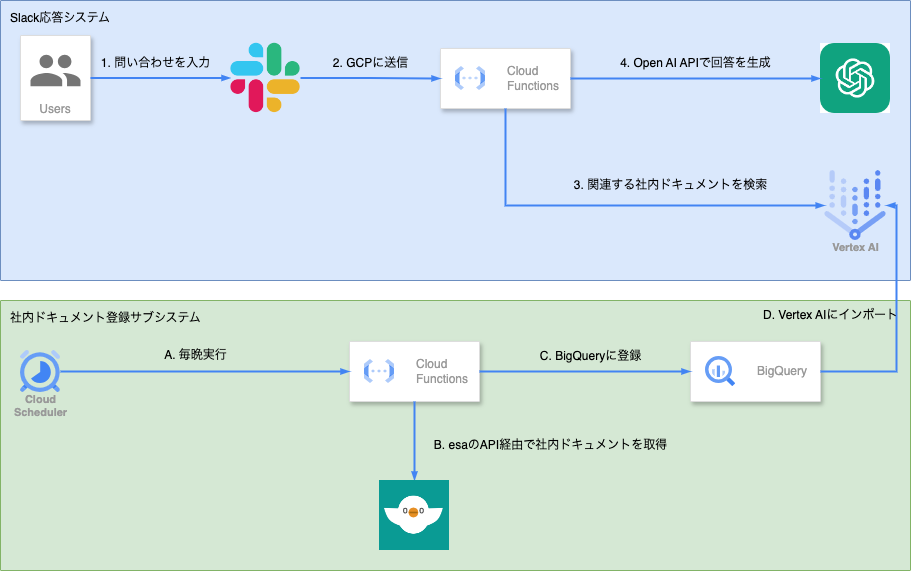Viewport: 911px width, 571px height.
Task: Click the Cloud Scheduler clock icon
Action: (x=40, y=371)
